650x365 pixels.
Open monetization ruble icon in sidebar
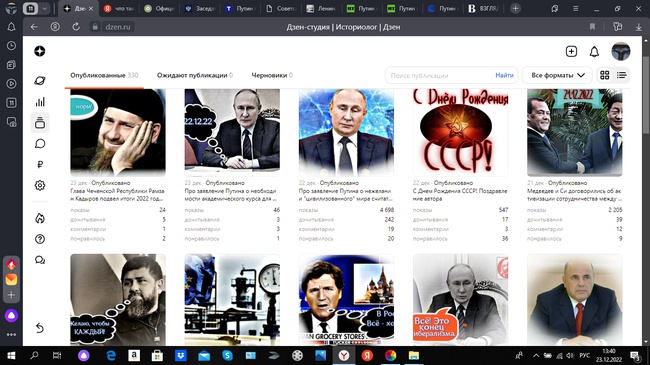(x=40, y=165)
